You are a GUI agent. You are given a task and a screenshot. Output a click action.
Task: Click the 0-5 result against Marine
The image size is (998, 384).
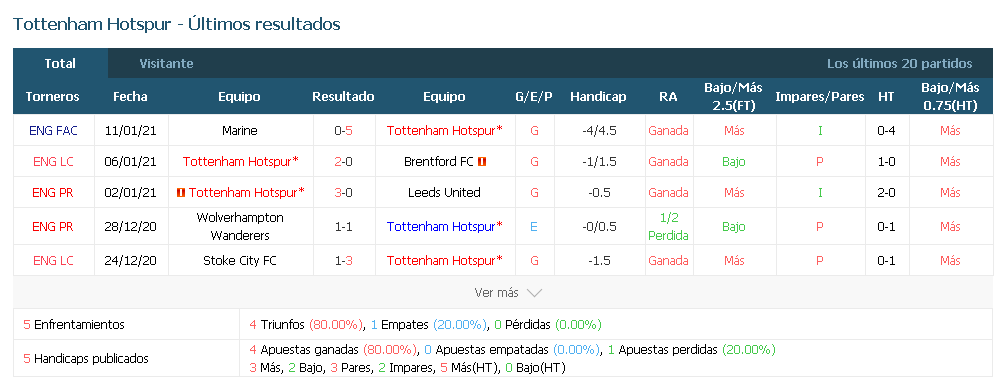click(x=344, y=131)
